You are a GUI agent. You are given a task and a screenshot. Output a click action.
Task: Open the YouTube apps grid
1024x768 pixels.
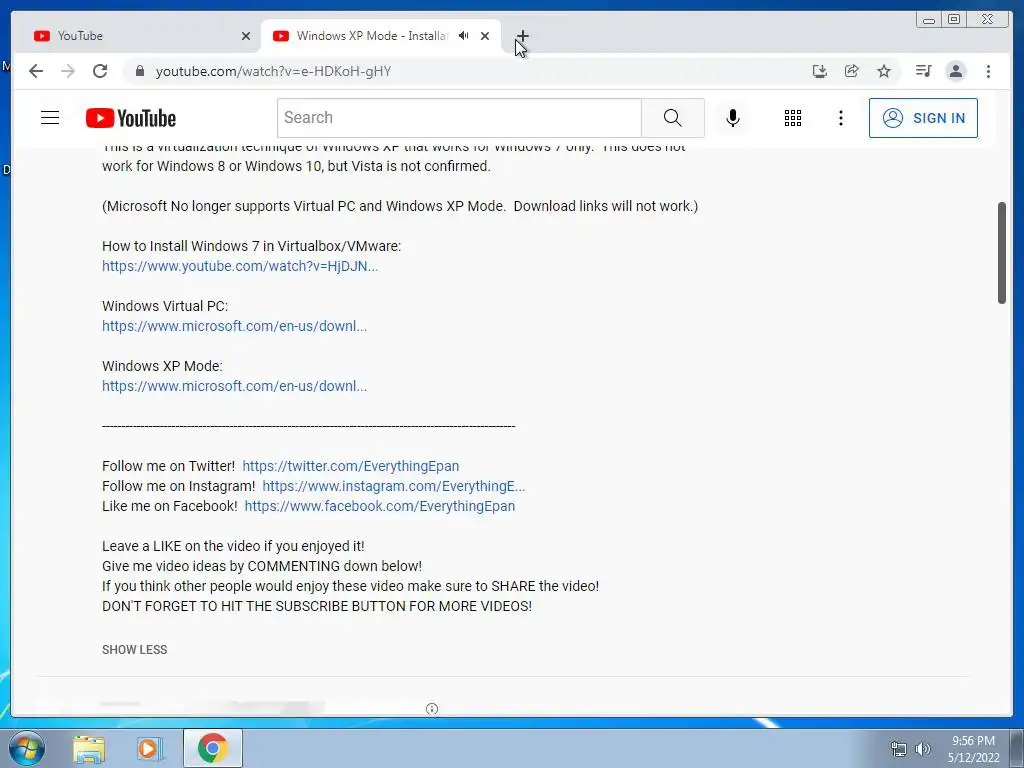tap(793, 118)
